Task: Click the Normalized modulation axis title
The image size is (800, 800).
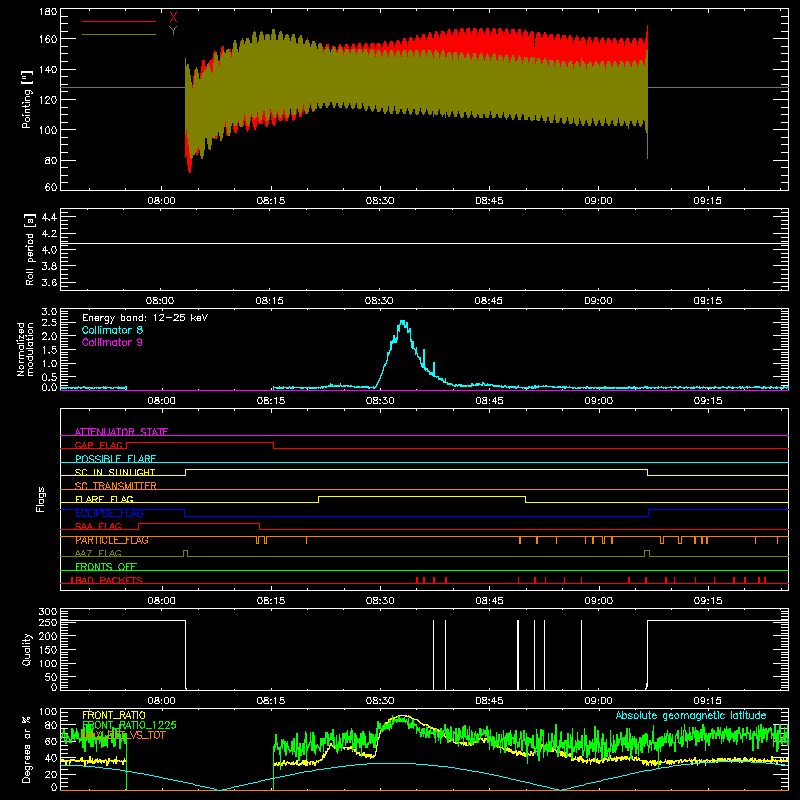Action: click(x=25, y=349)
